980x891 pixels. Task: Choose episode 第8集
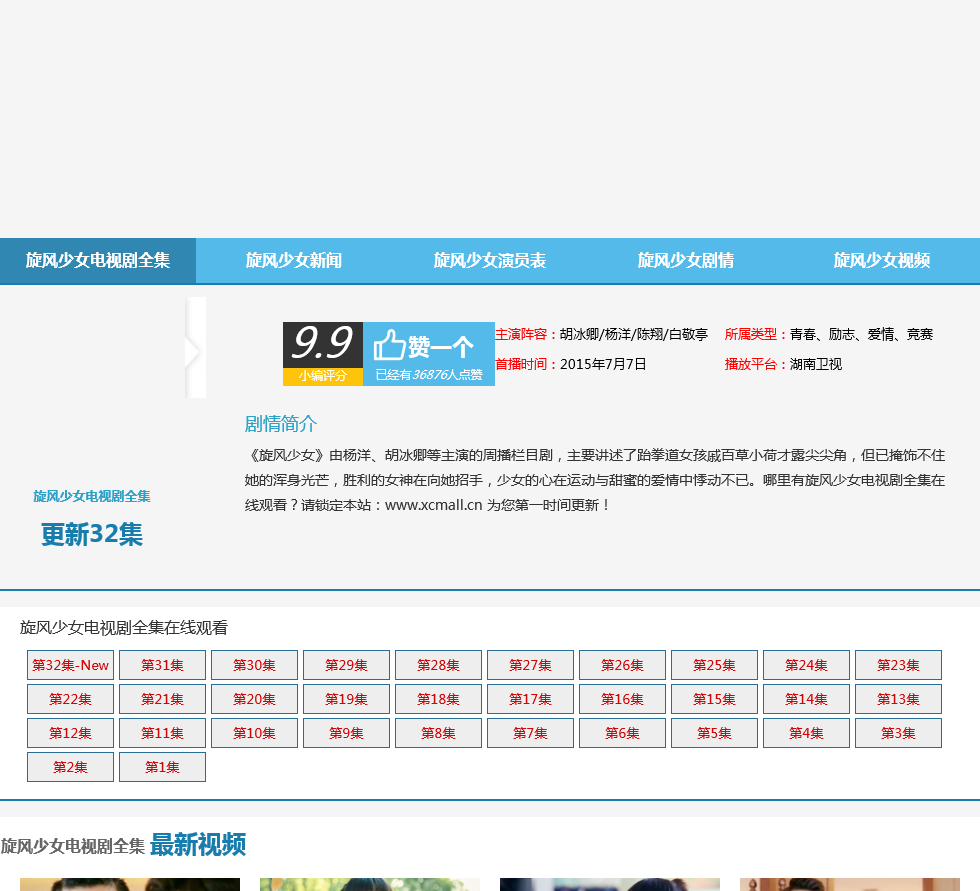pyautogui.click(x=438, y=733)
